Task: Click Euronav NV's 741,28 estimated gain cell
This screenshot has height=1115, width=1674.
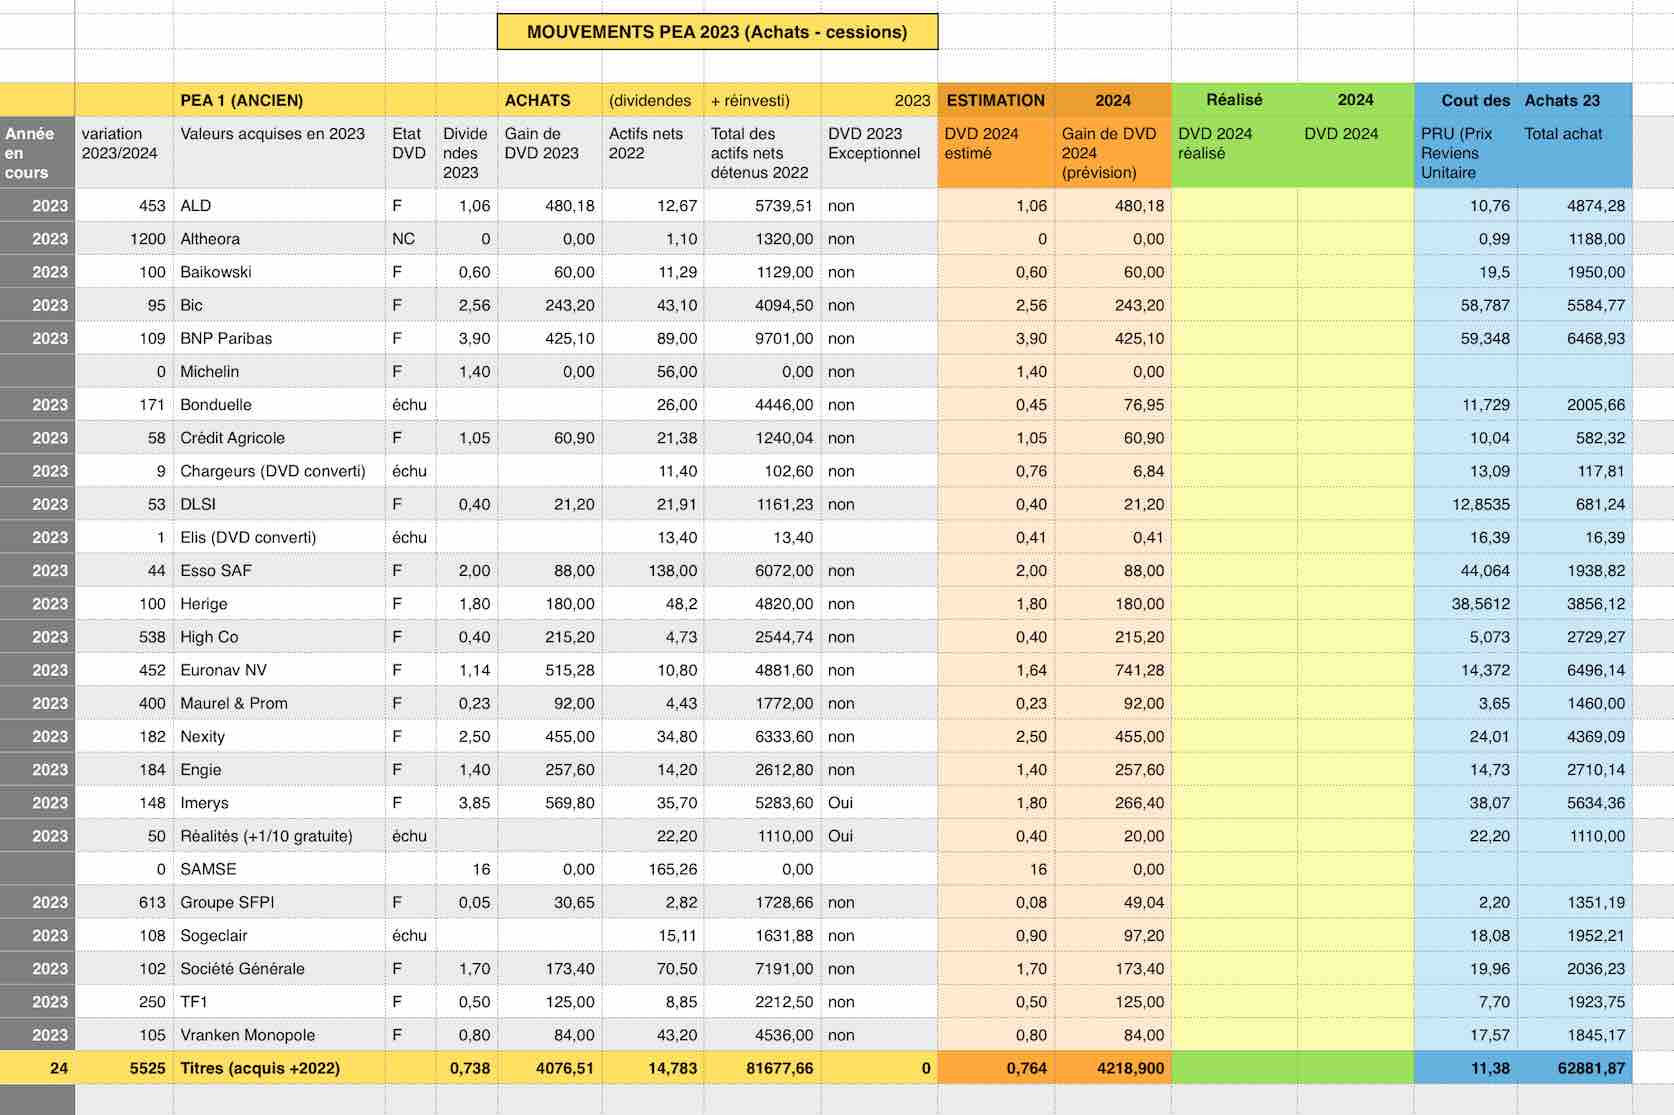Action: pyautogui.click(x=1112, y=670)
